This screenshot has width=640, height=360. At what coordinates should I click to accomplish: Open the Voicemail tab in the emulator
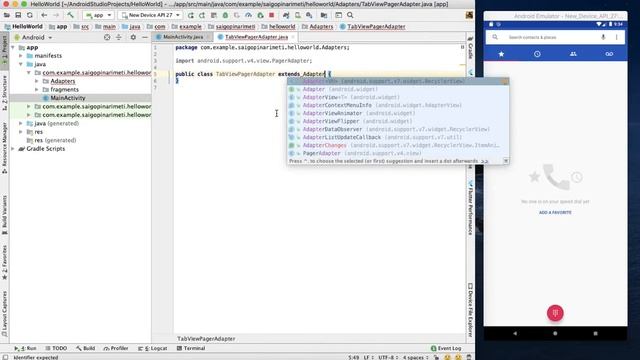point(609,54)
